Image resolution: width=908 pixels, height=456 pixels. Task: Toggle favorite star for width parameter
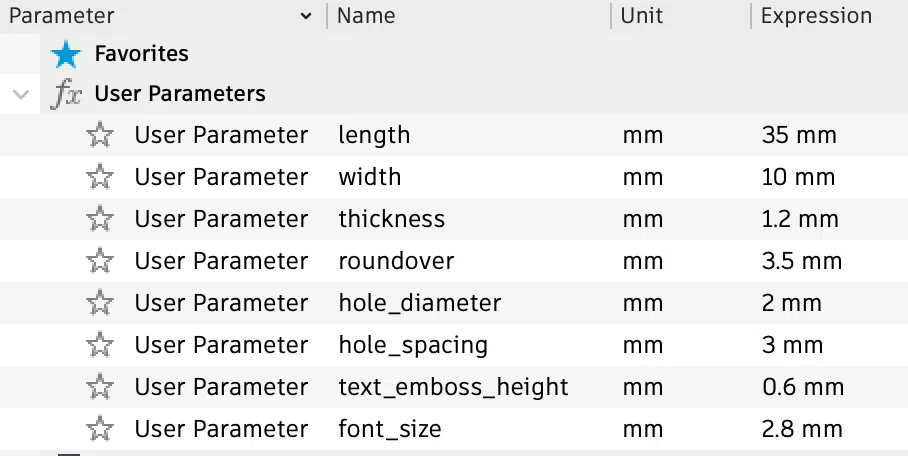(x=100, y=177)
